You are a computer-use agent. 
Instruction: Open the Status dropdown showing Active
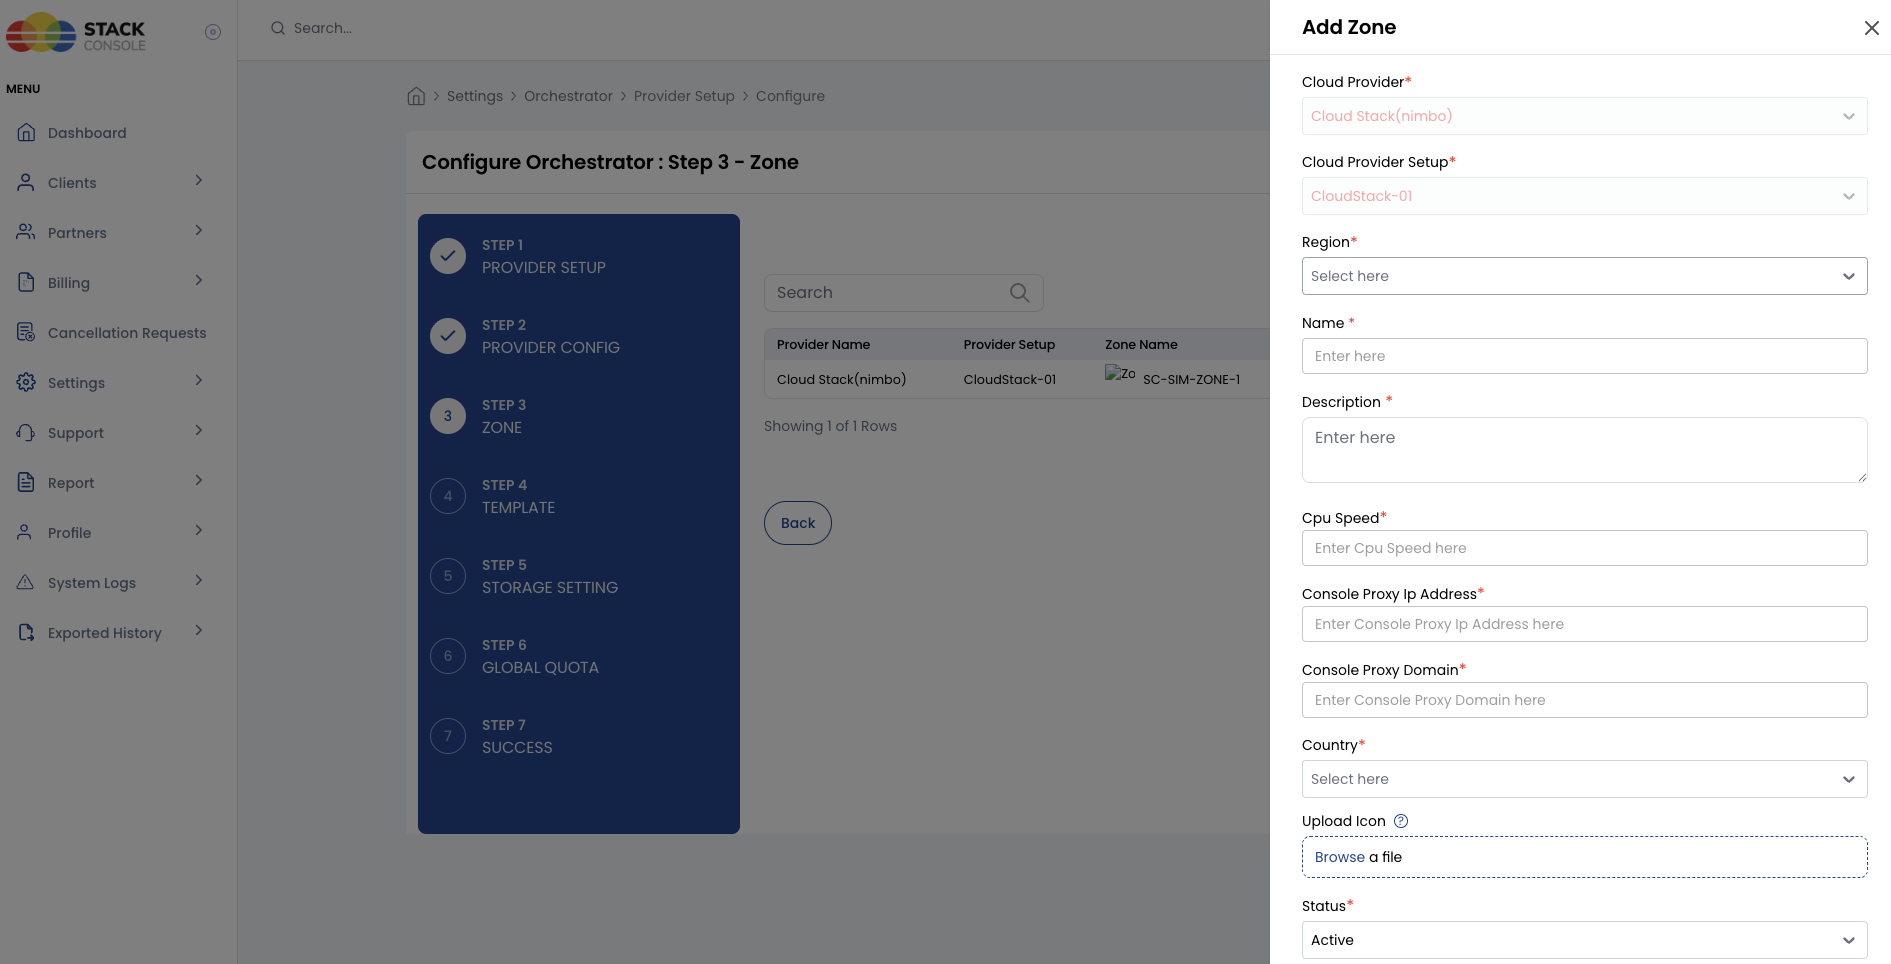pyautogui.click(x=1584, y=940)
